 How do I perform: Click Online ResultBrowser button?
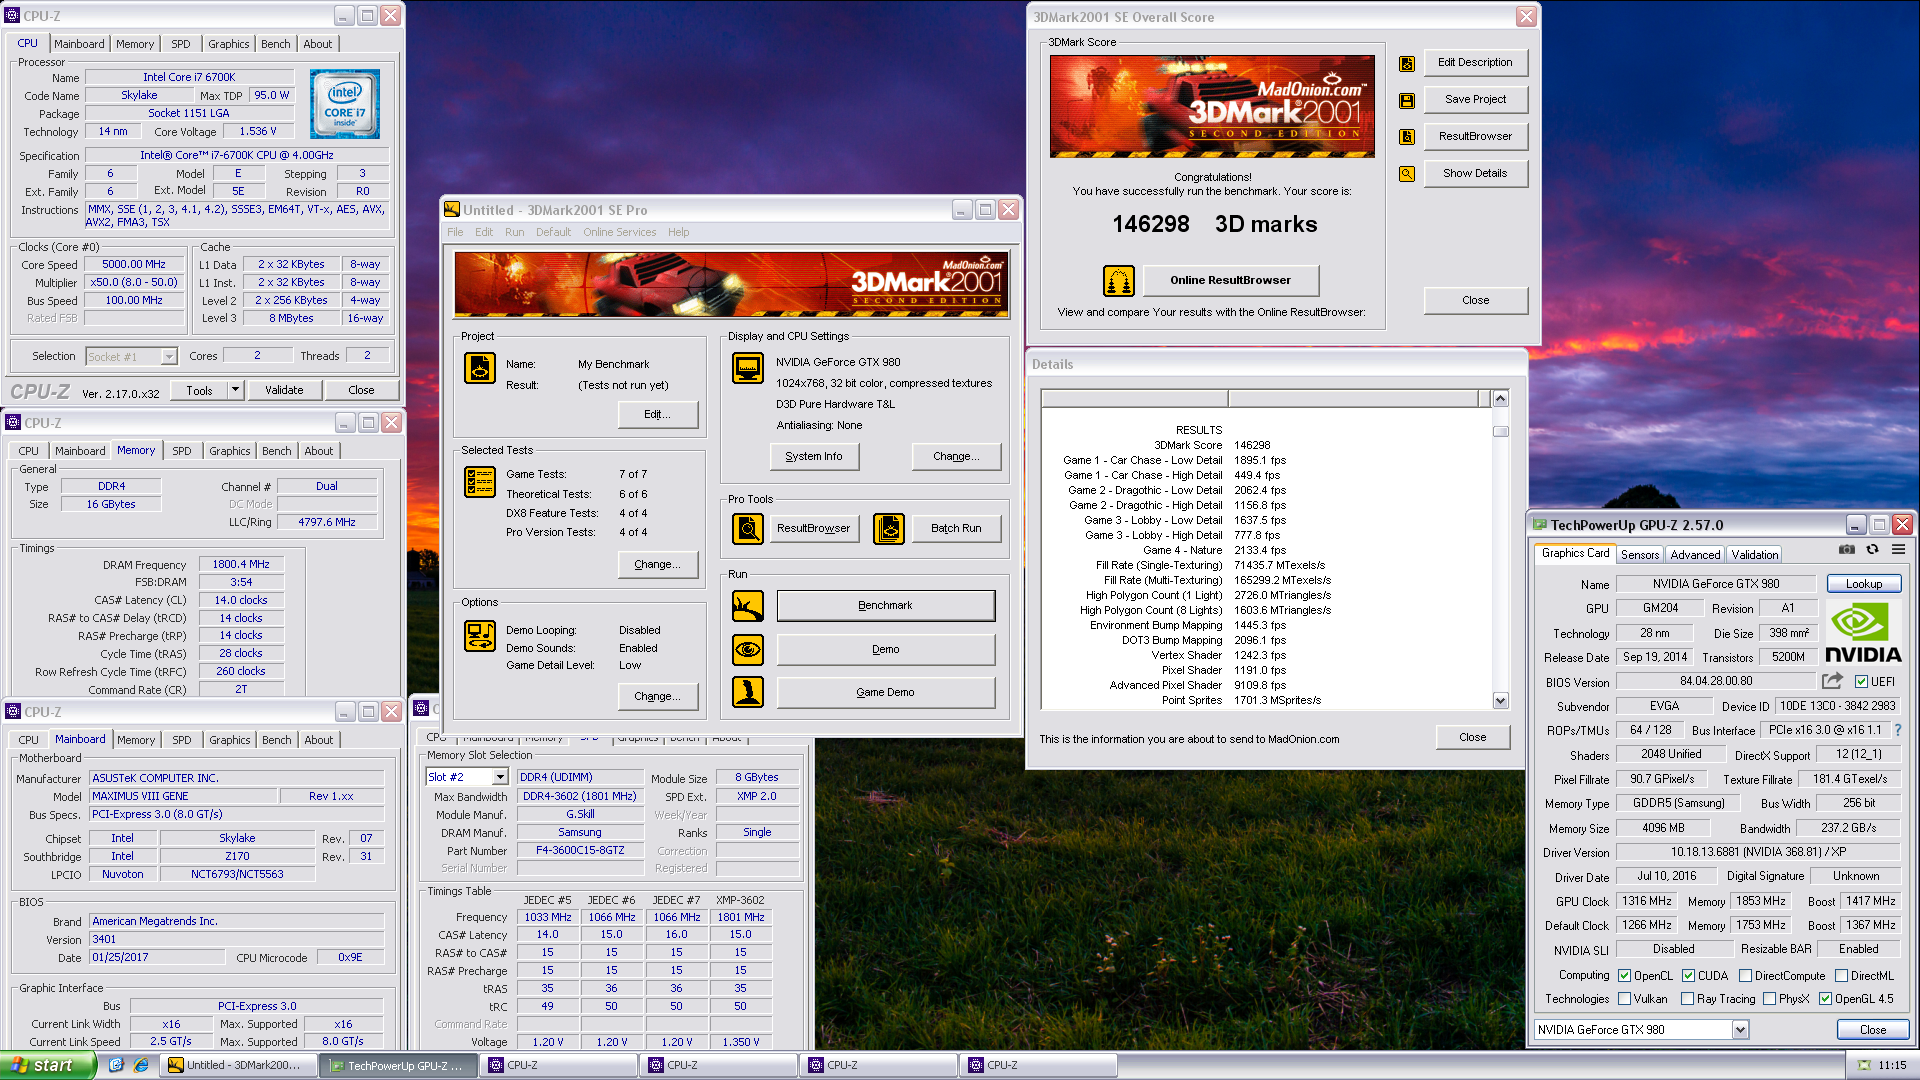click(1230, 280)
